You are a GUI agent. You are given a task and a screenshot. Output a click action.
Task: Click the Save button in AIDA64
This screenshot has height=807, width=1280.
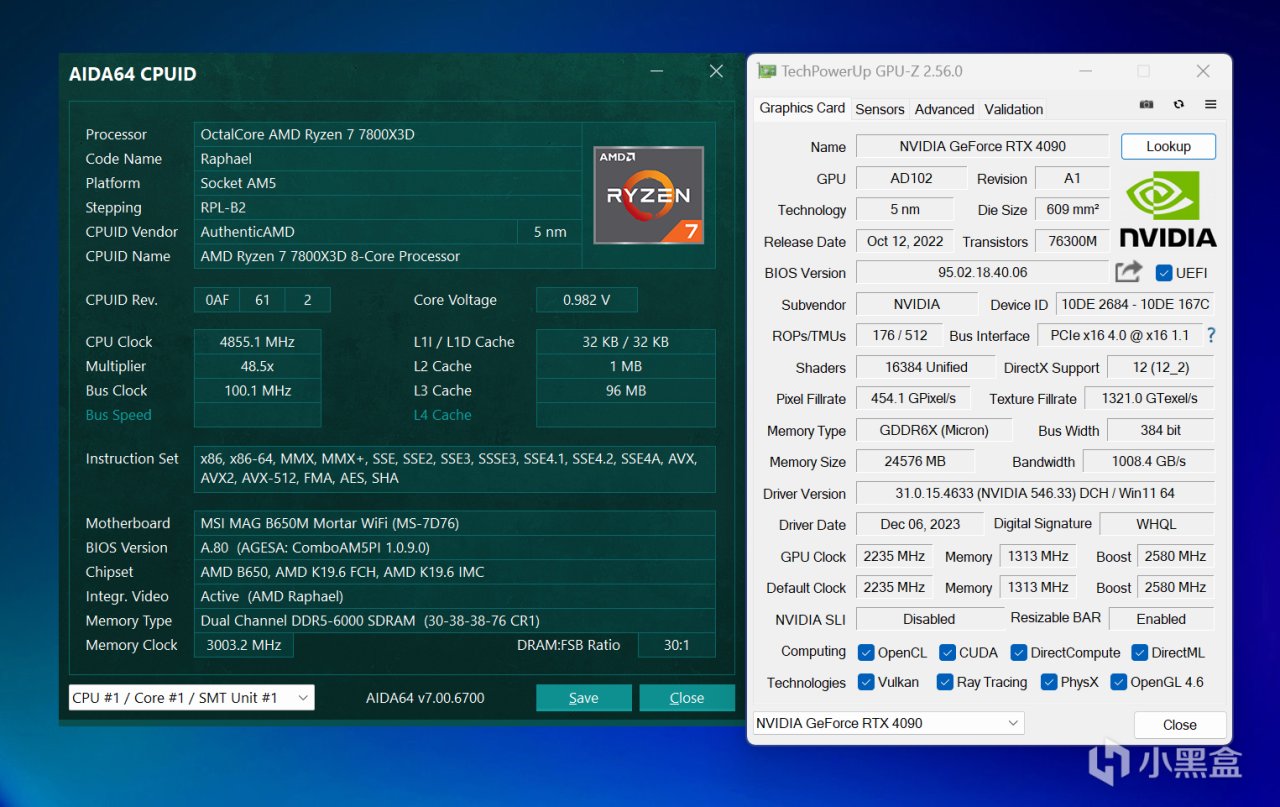point(584,698)
